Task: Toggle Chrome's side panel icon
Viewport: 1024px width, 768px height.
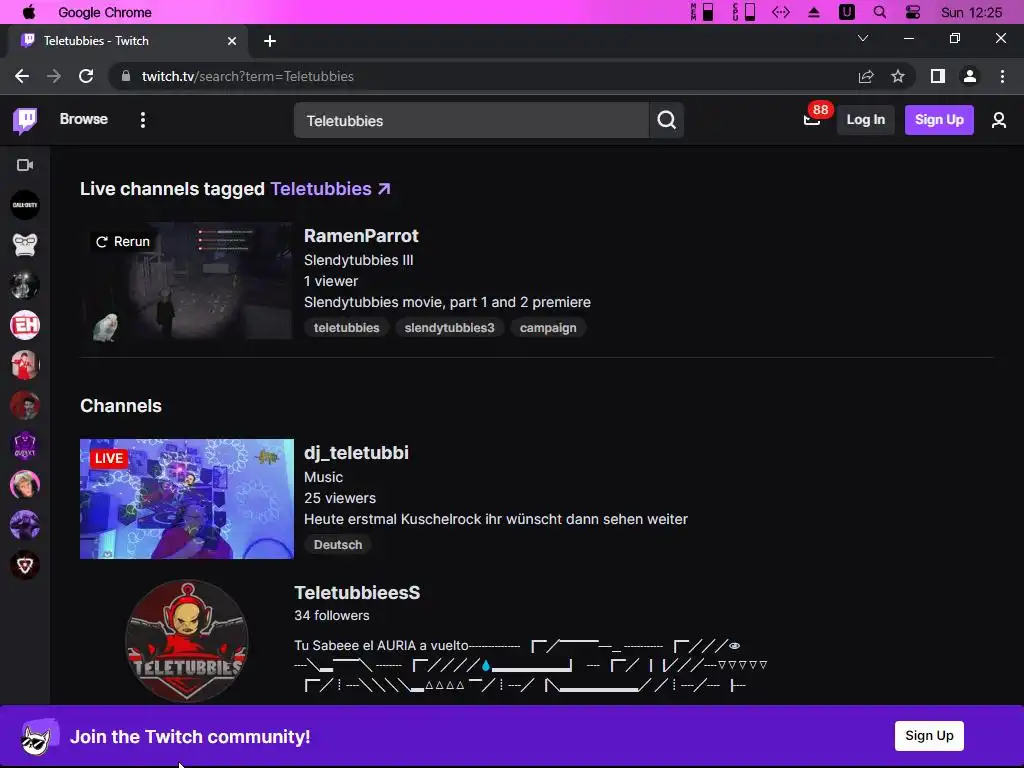Action: coord(938,76)
